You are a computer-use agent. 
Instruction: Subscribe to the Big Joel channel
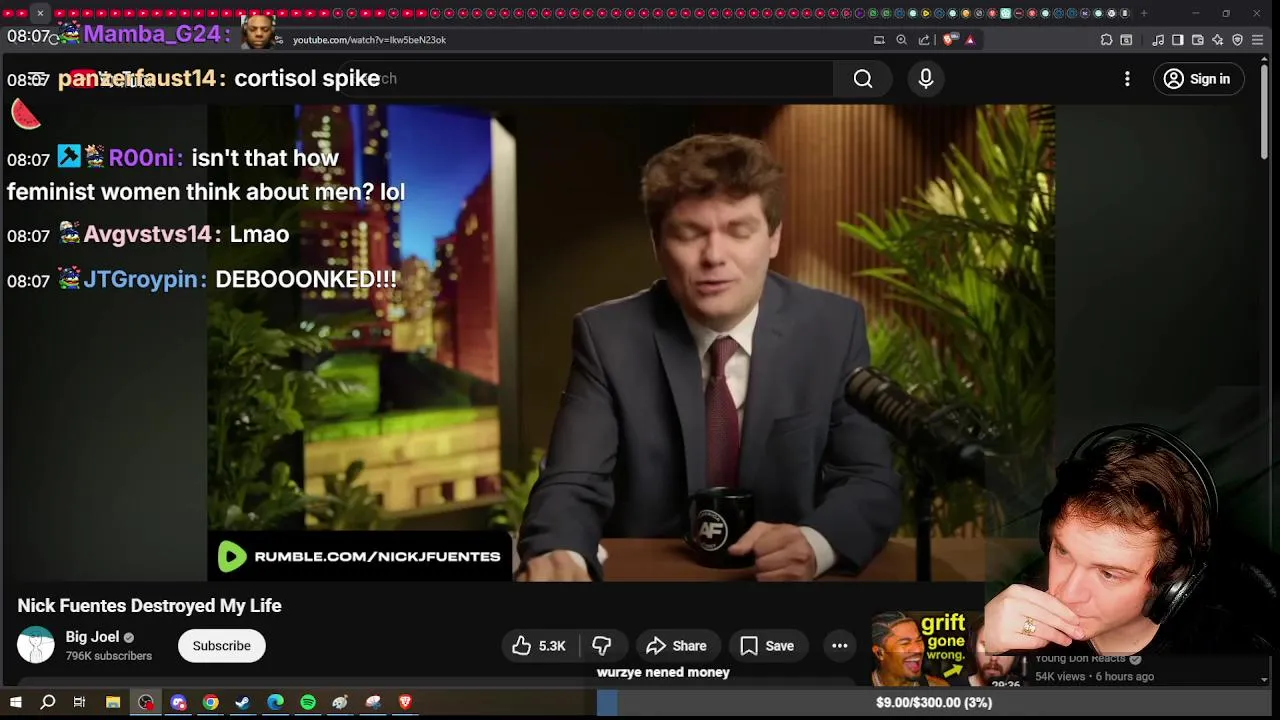click(x=221, y=646)
